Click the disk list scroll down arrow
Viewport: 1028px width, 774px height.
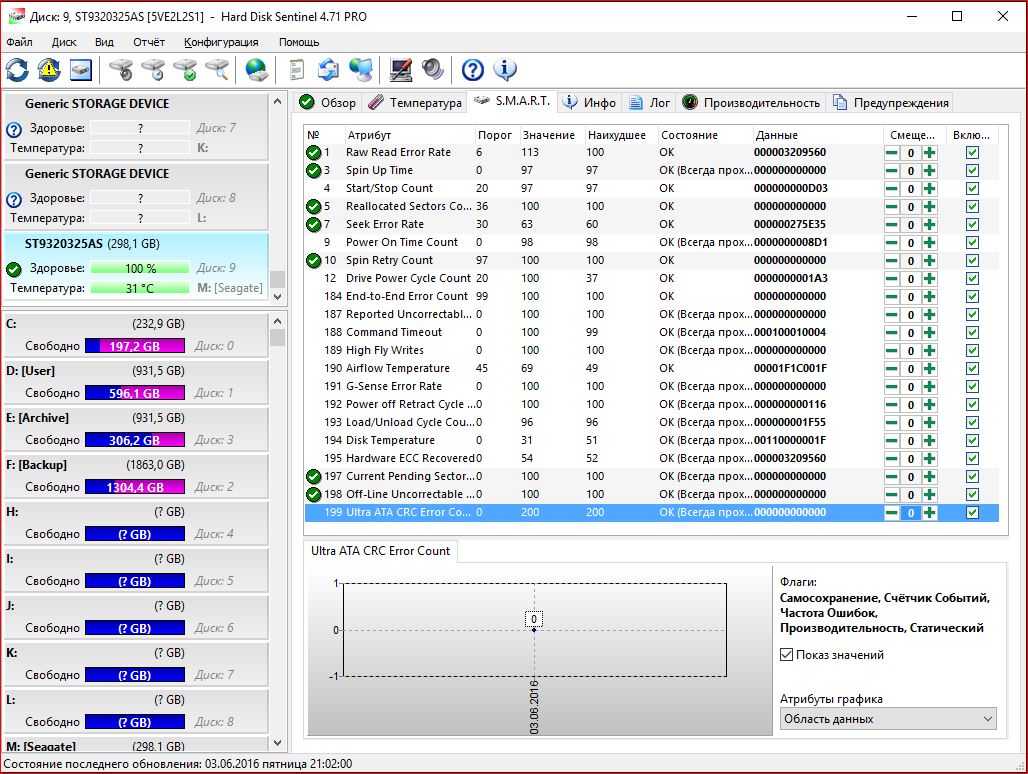pos(277,296)
